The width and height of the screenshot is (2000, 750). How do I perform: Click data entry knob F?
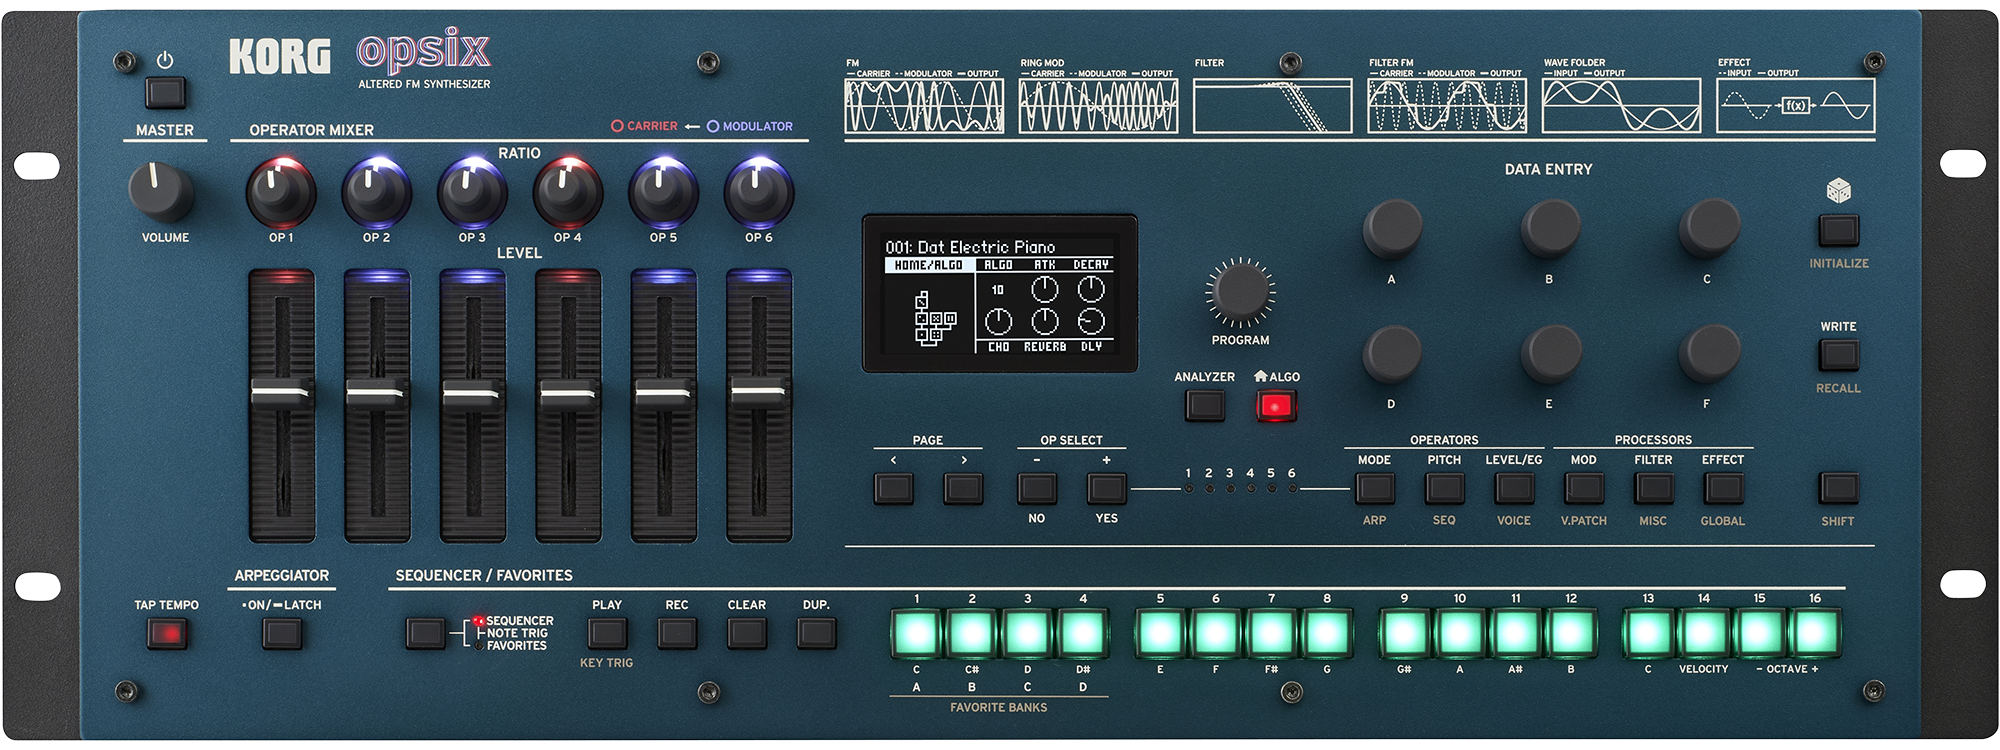click(1708, 354)
